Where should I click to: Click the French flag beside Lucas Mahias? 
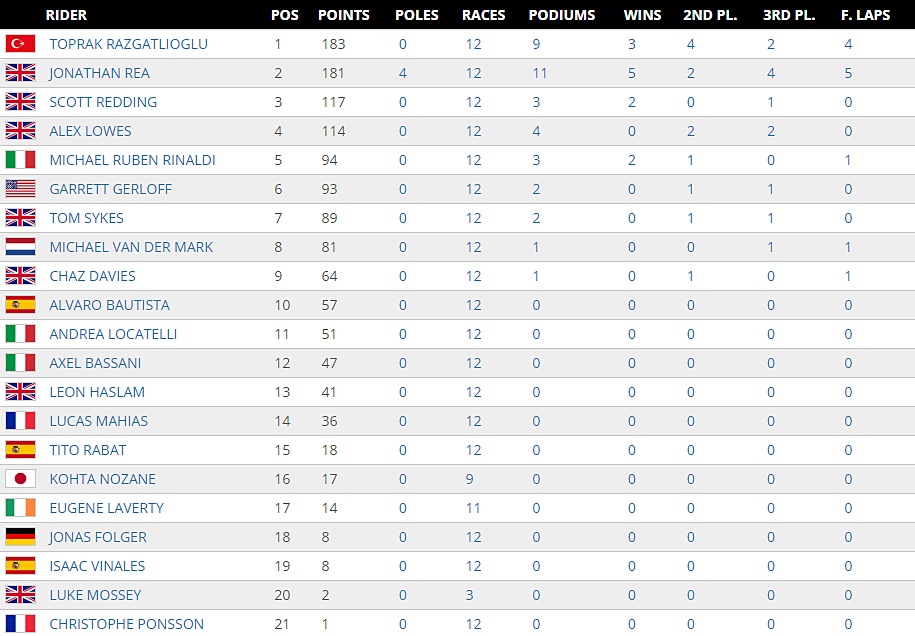click(20, 421)
